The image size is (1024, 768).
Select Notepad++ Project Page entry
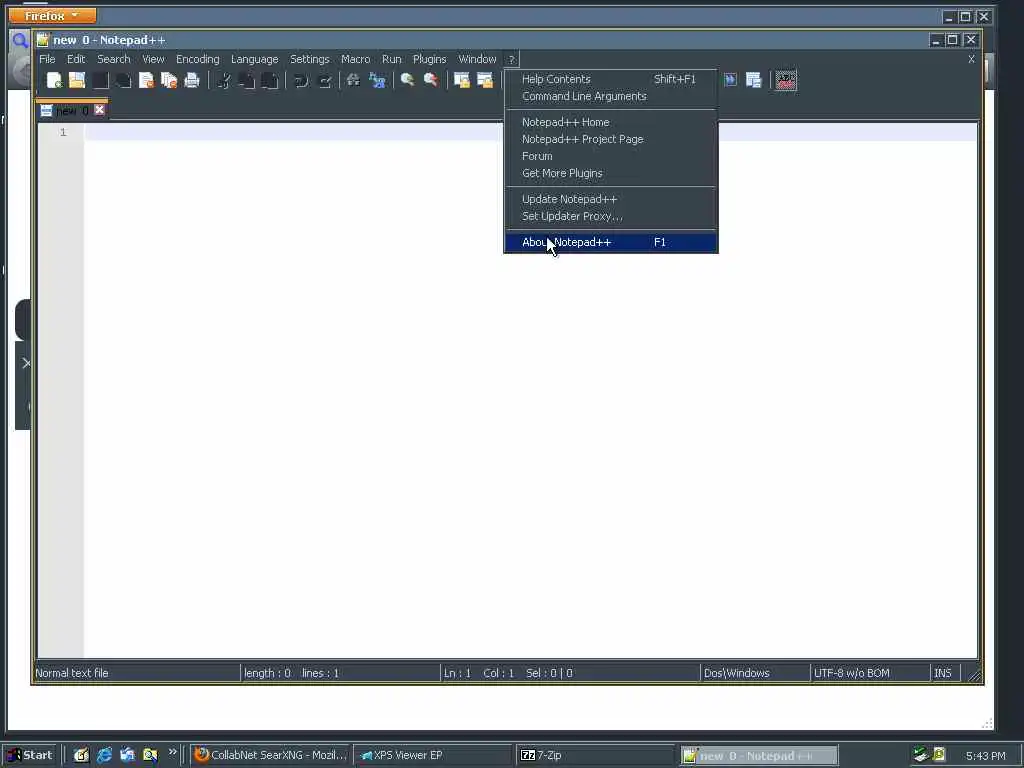[611, 139]
